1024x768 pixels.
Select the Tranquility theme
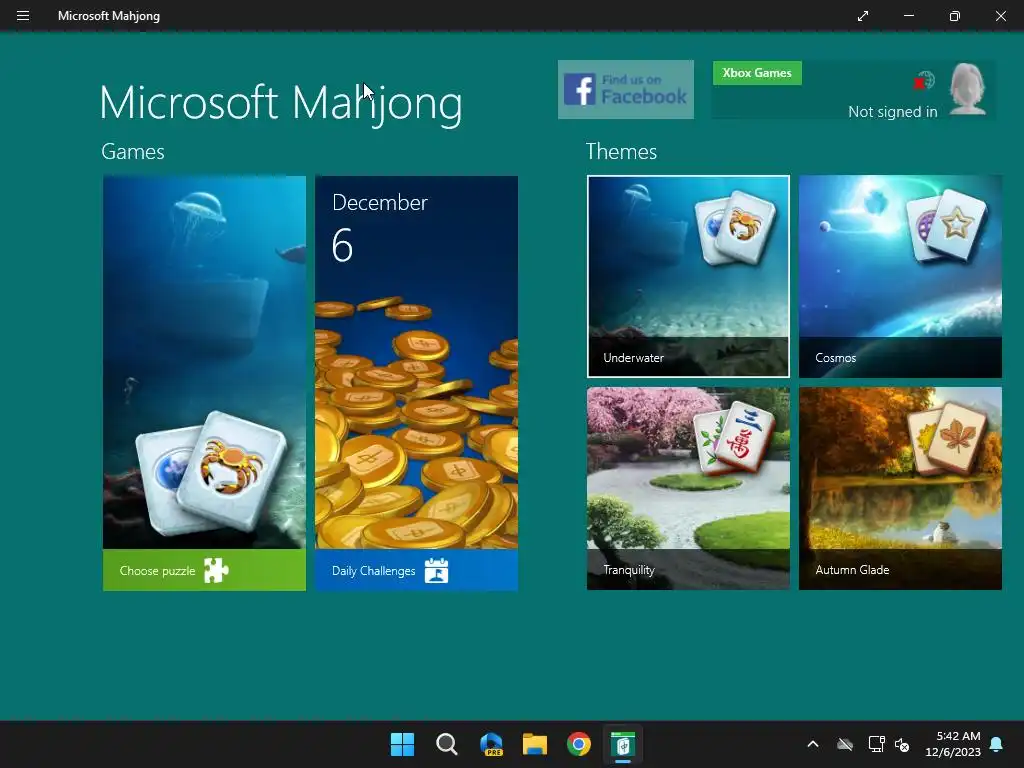click(x=688, y=488)
